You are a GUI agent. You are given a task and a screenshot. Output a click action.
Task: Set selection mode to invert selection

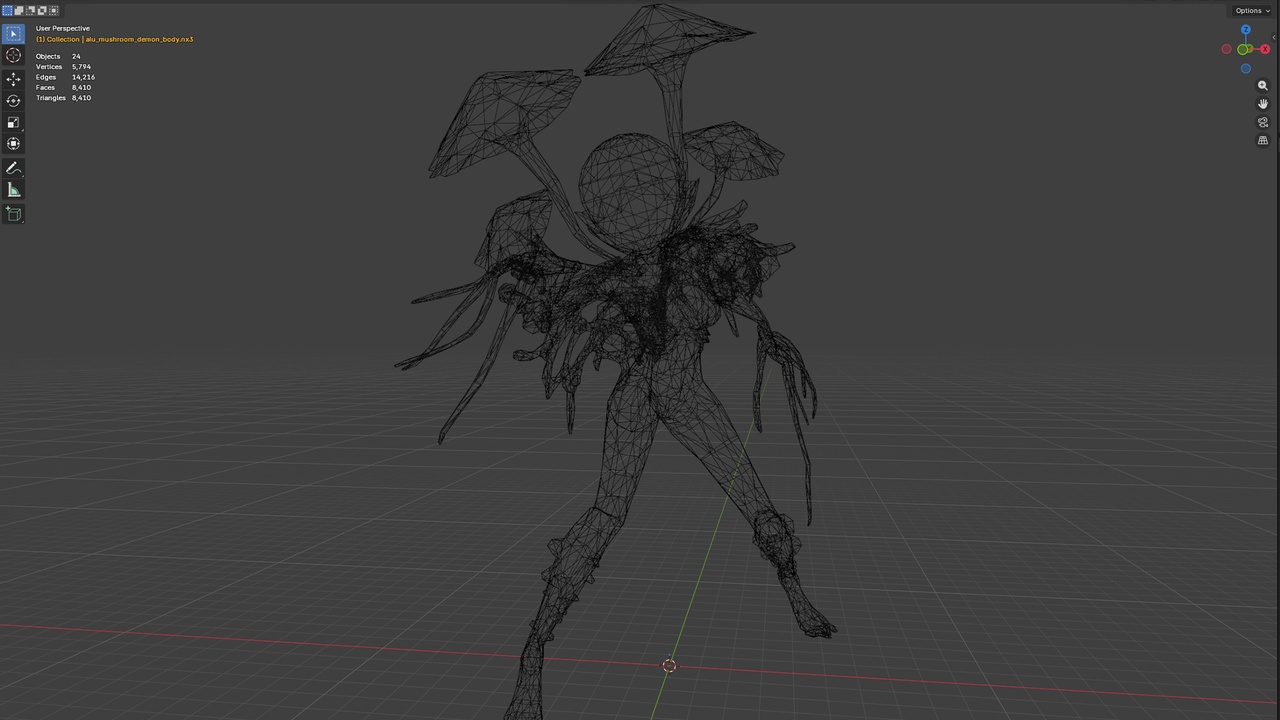click(42, 10)
